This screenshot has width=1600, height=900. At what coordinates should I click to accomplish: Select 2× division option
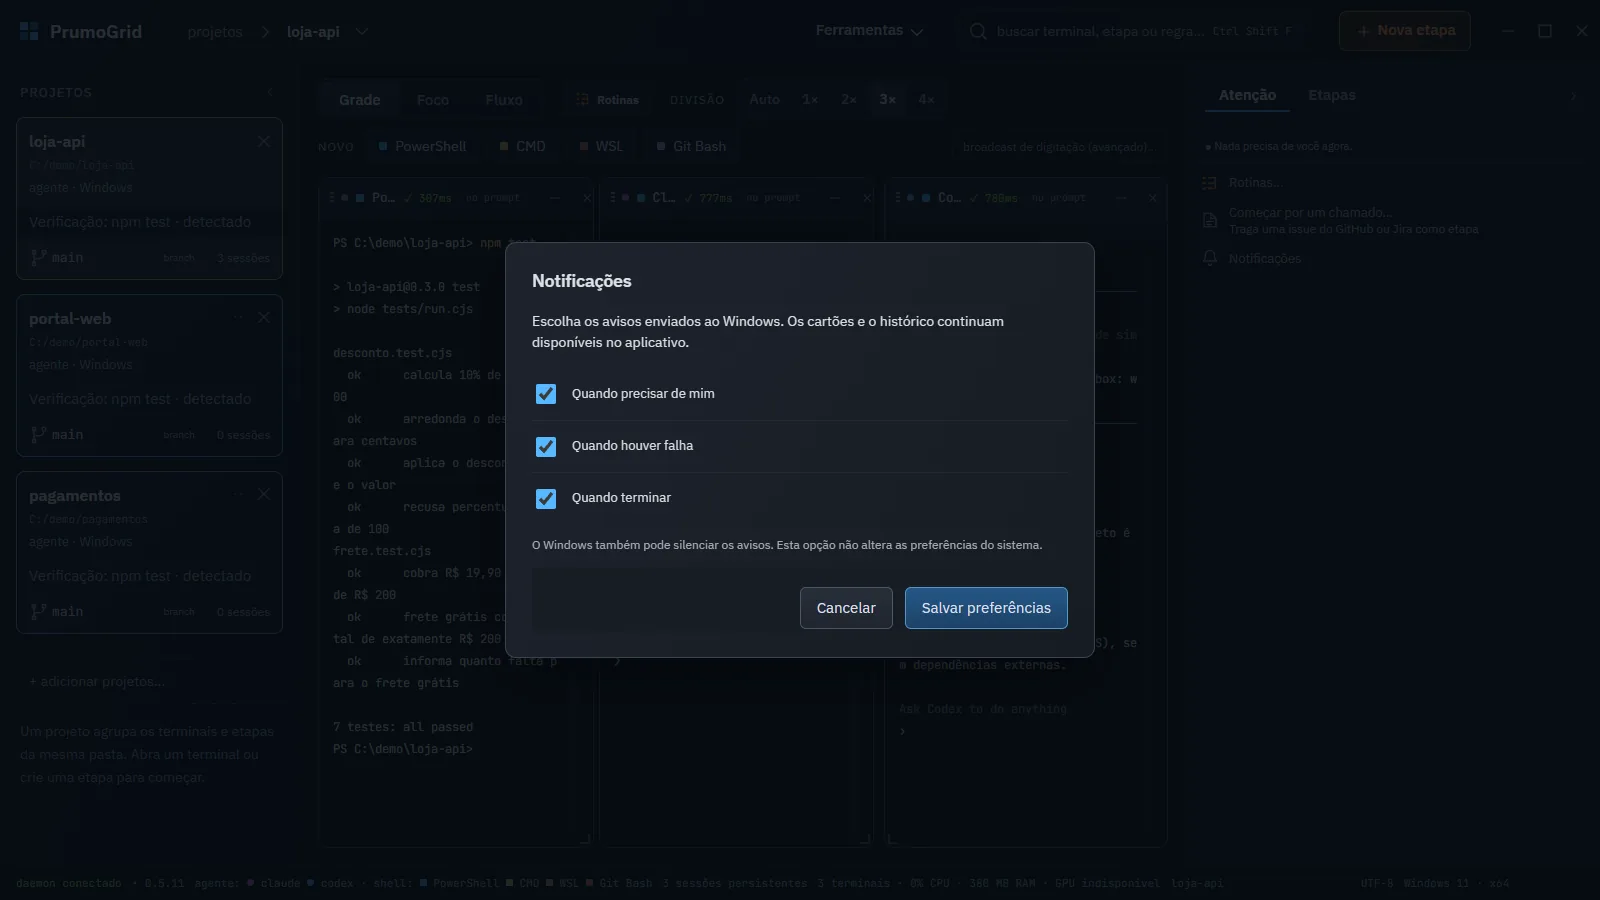tap(848, 99)
